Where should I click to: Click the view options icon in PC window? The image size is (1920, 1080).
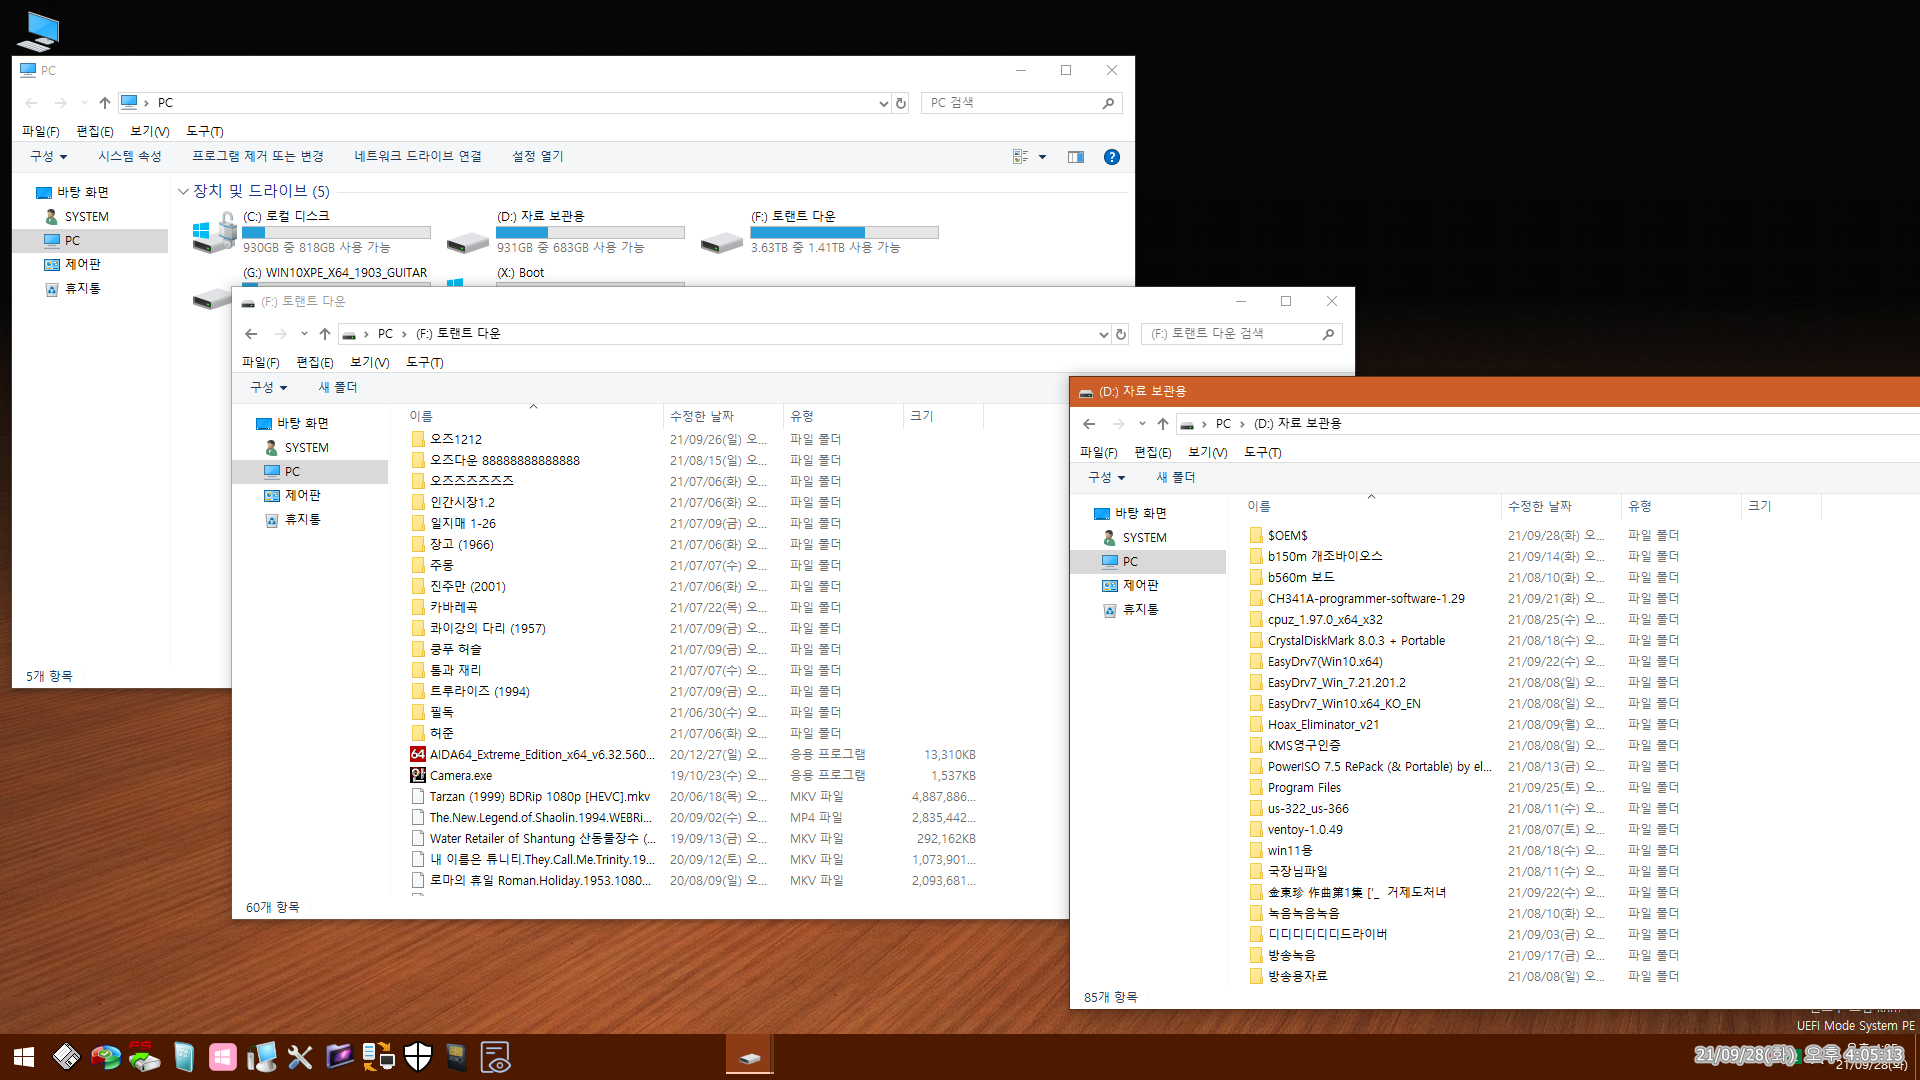(x=1021, y=157)
